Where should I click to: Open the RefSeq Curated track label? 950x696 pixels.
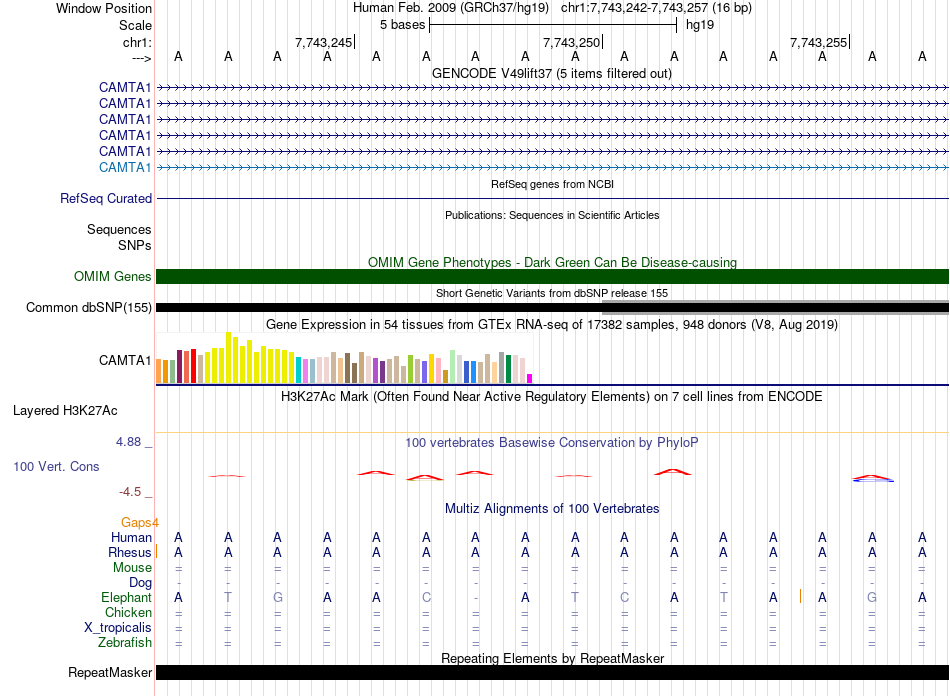[106, 199]
